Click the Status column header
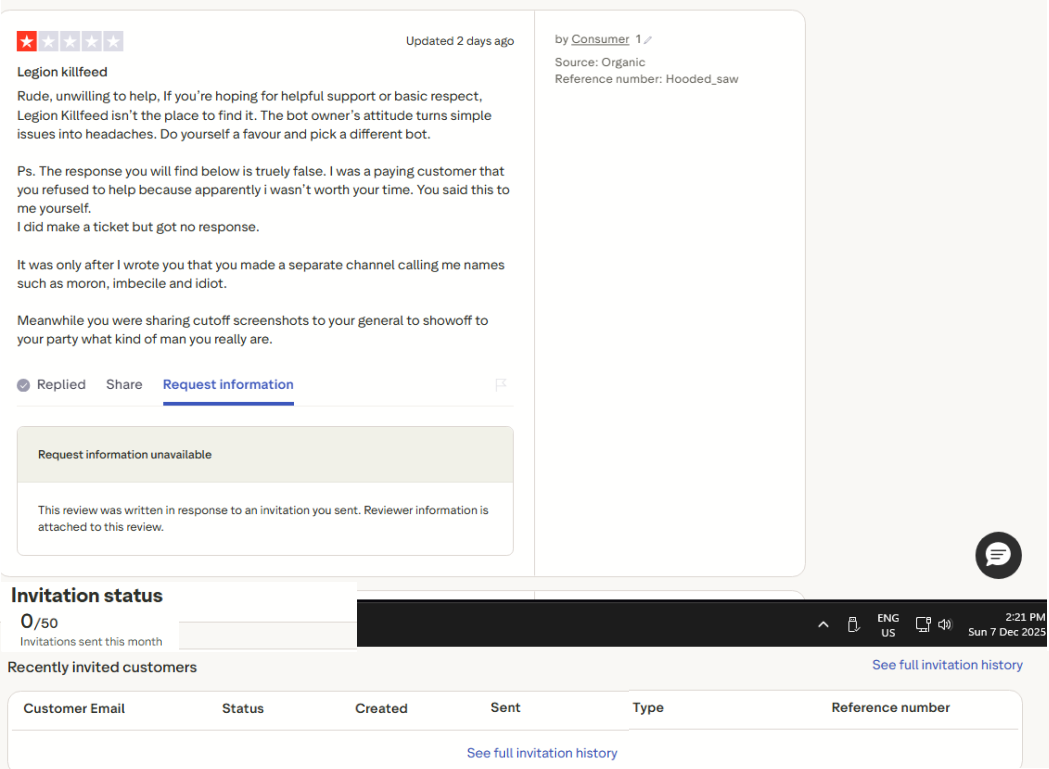Image resolution: width=1049 pixels, height=769 pixels. coord(243,708)
